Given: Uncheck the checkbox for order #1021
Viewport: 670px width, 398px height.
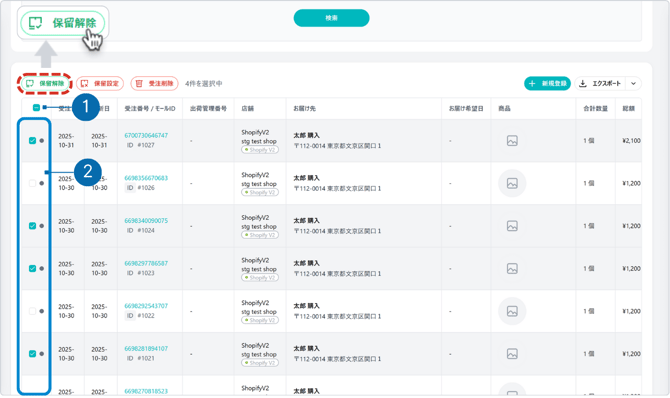Looking at the screenshot, I should click(32, 354).
